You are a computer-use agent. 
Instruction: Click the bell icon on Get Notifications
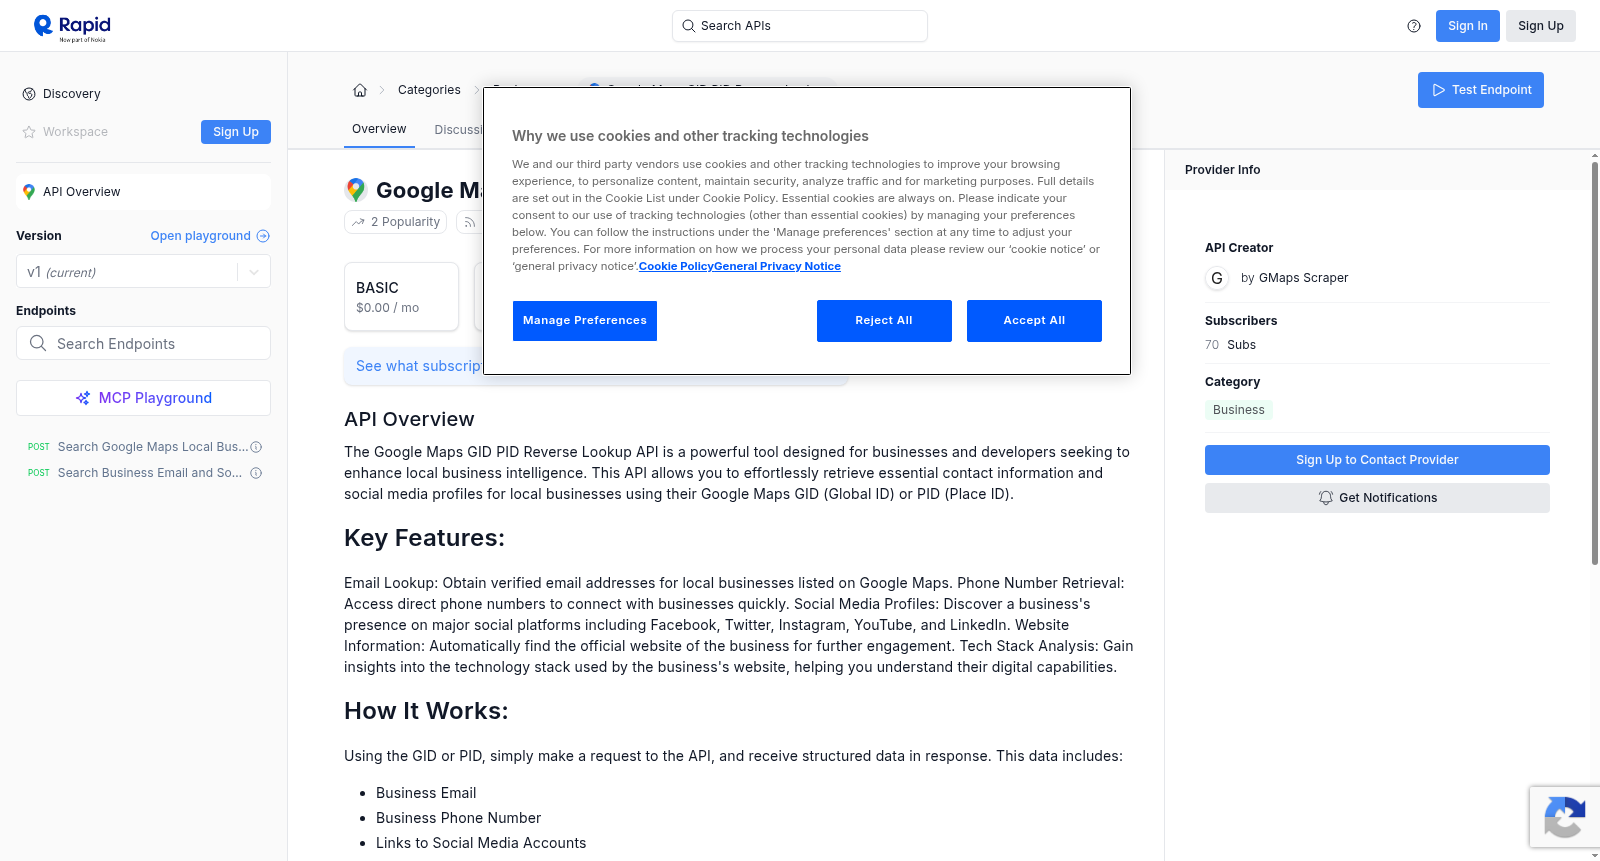coord(1326,498)
